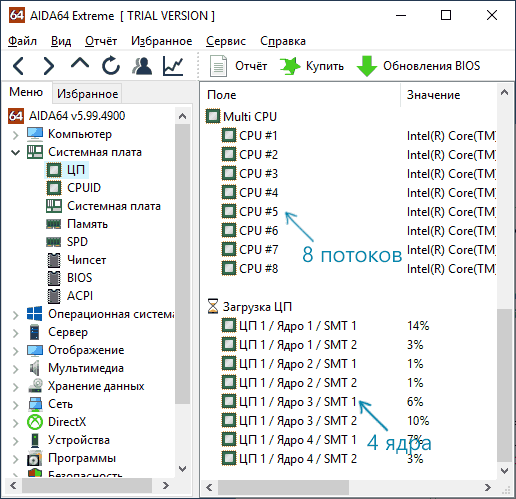Open the Сервис menu
The width and height of the screenshot is (516, 499).
click(226, 41)
